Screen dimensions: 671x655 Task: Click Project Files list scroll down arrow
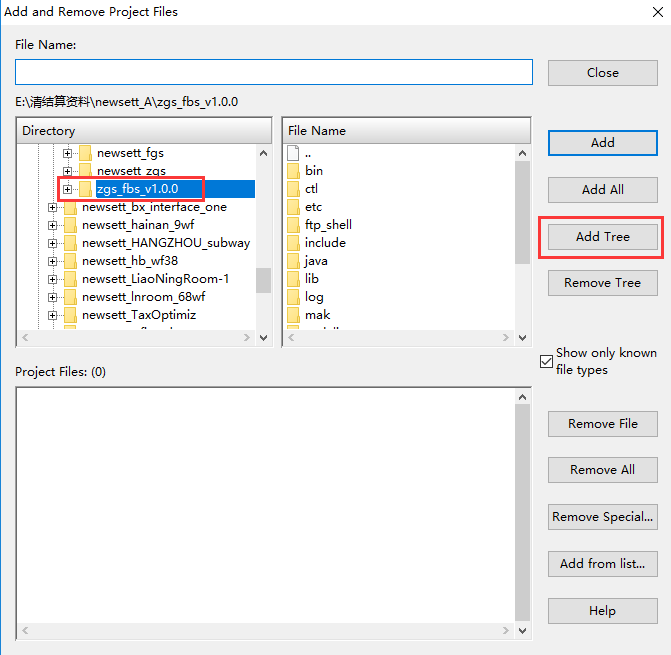click(523, 631)
